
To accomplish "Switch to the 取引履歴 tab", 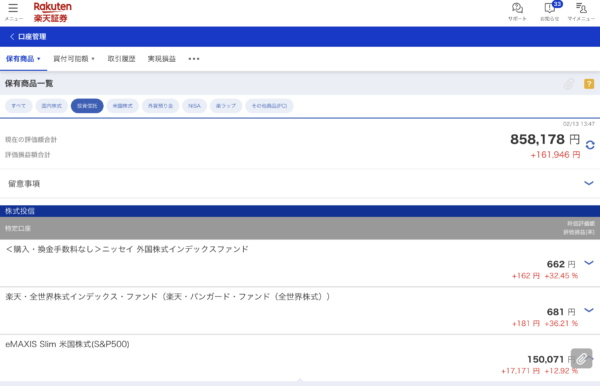I will click(121, 59).
